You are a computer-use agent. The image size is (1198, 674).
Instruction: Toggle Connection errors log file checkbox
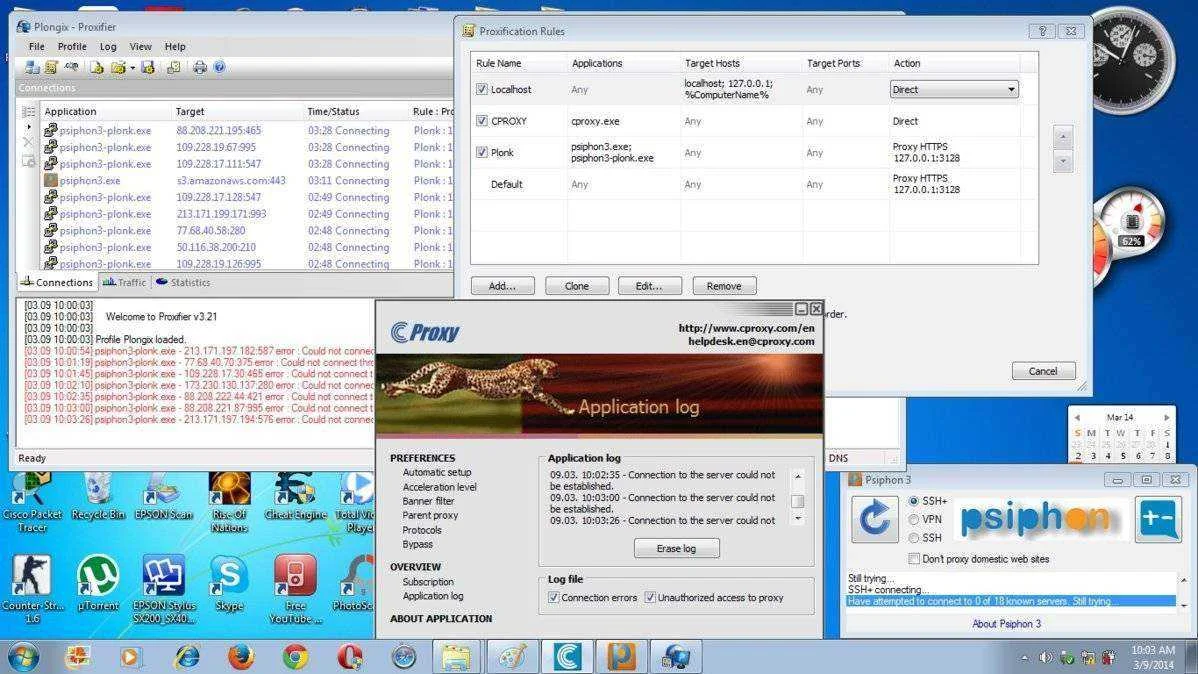pos(553,598)
